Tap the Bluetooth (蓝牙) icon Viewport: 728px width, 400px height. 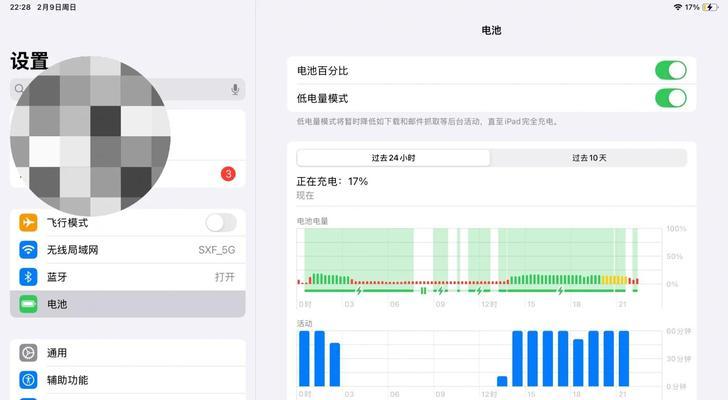point(28,277)
